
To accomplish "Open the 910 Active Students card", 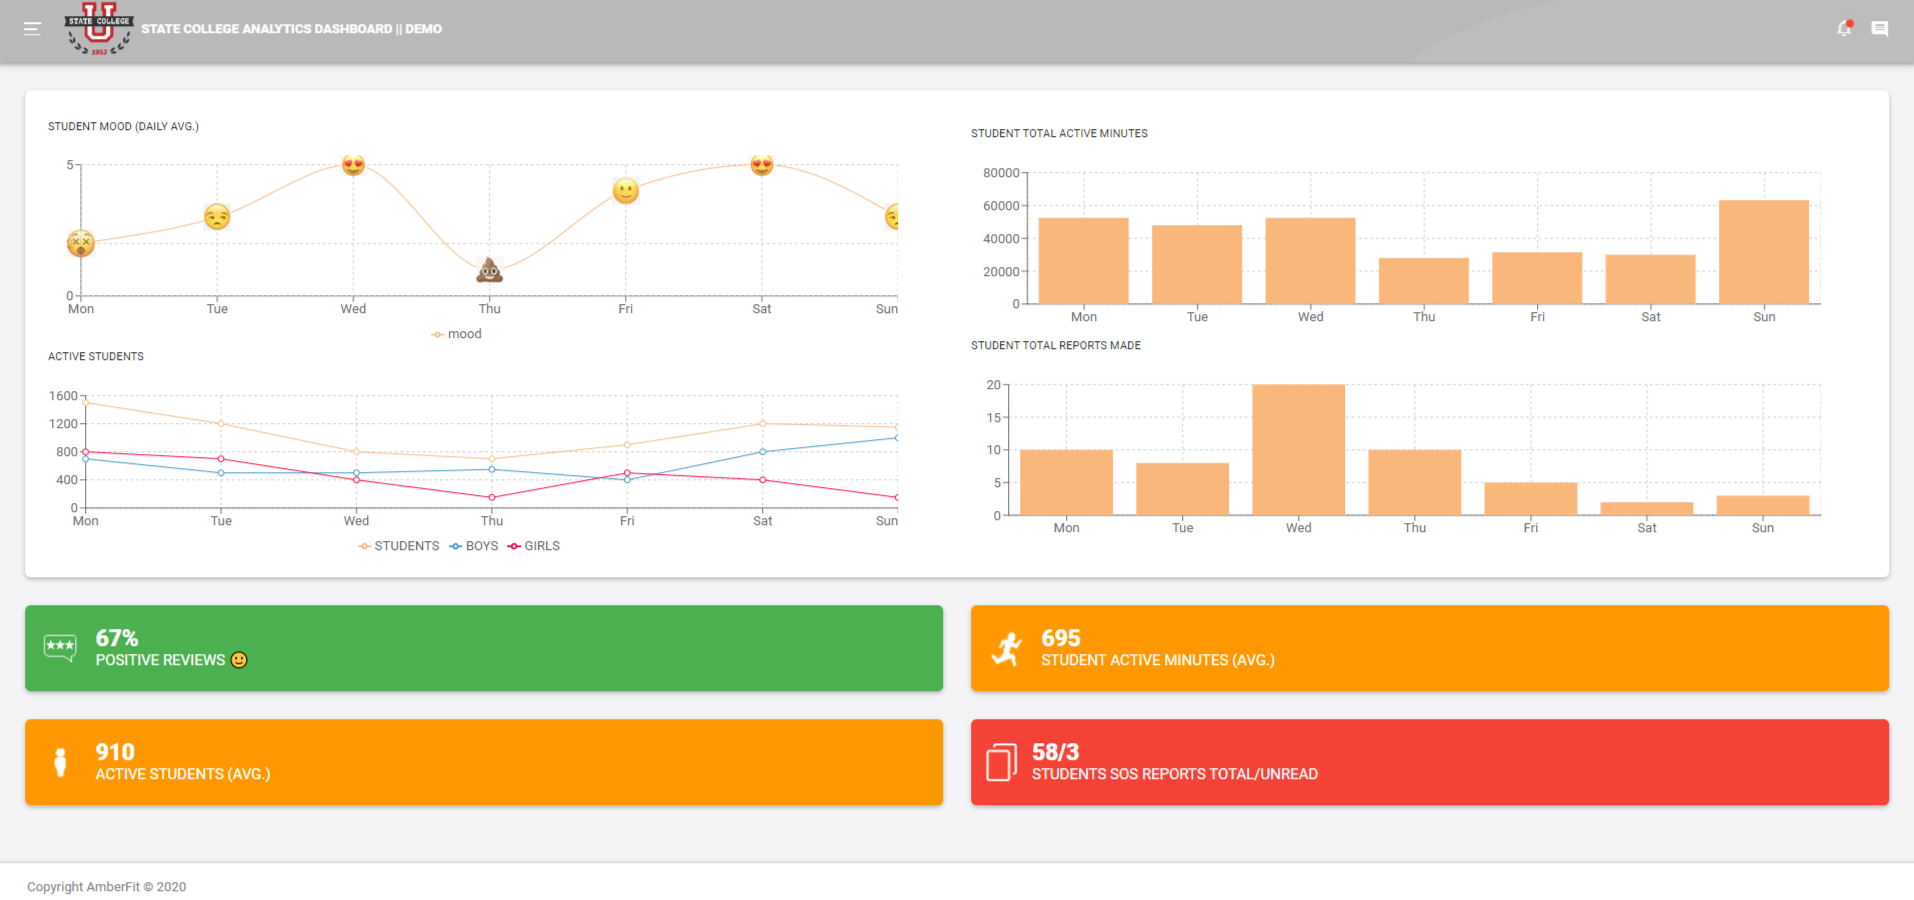I will (484, 762).
